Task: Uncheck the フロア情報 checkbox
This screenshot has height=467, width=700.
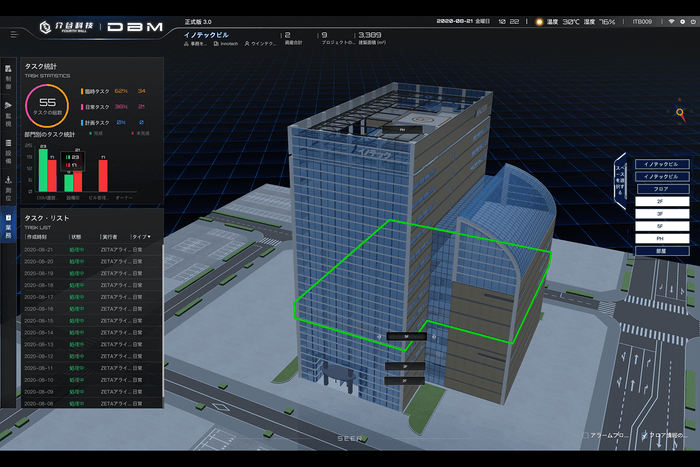Action: pos(645,437)
